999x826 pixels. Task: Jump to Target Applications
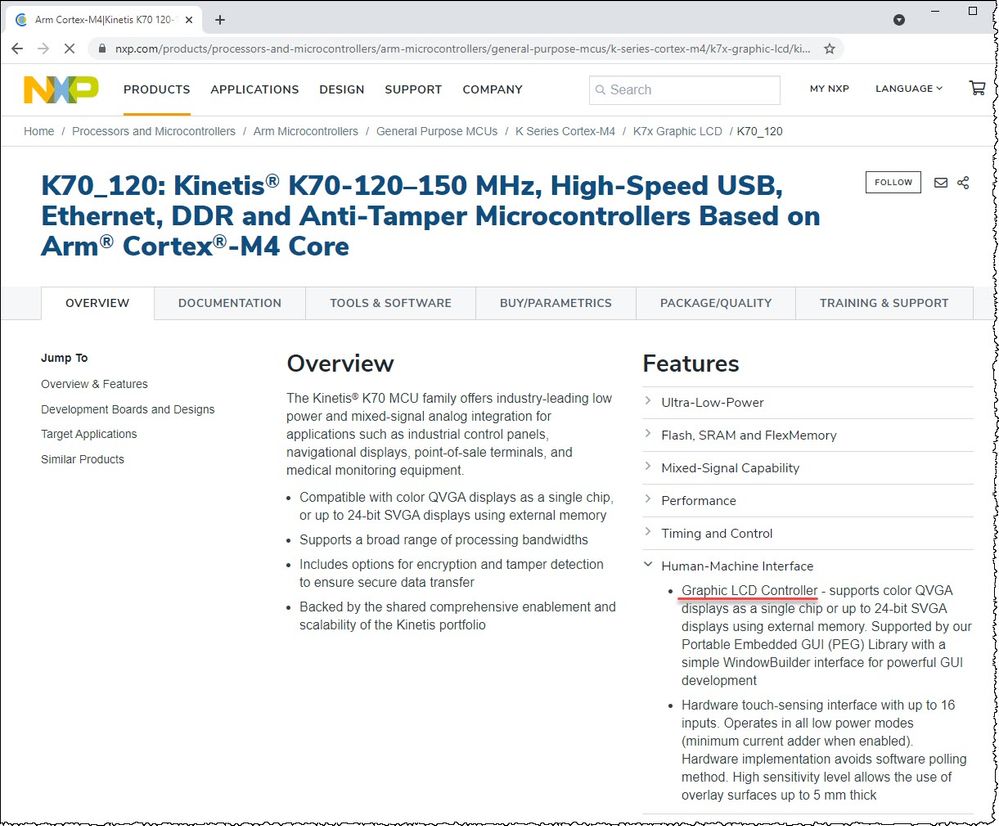[89, 434]
